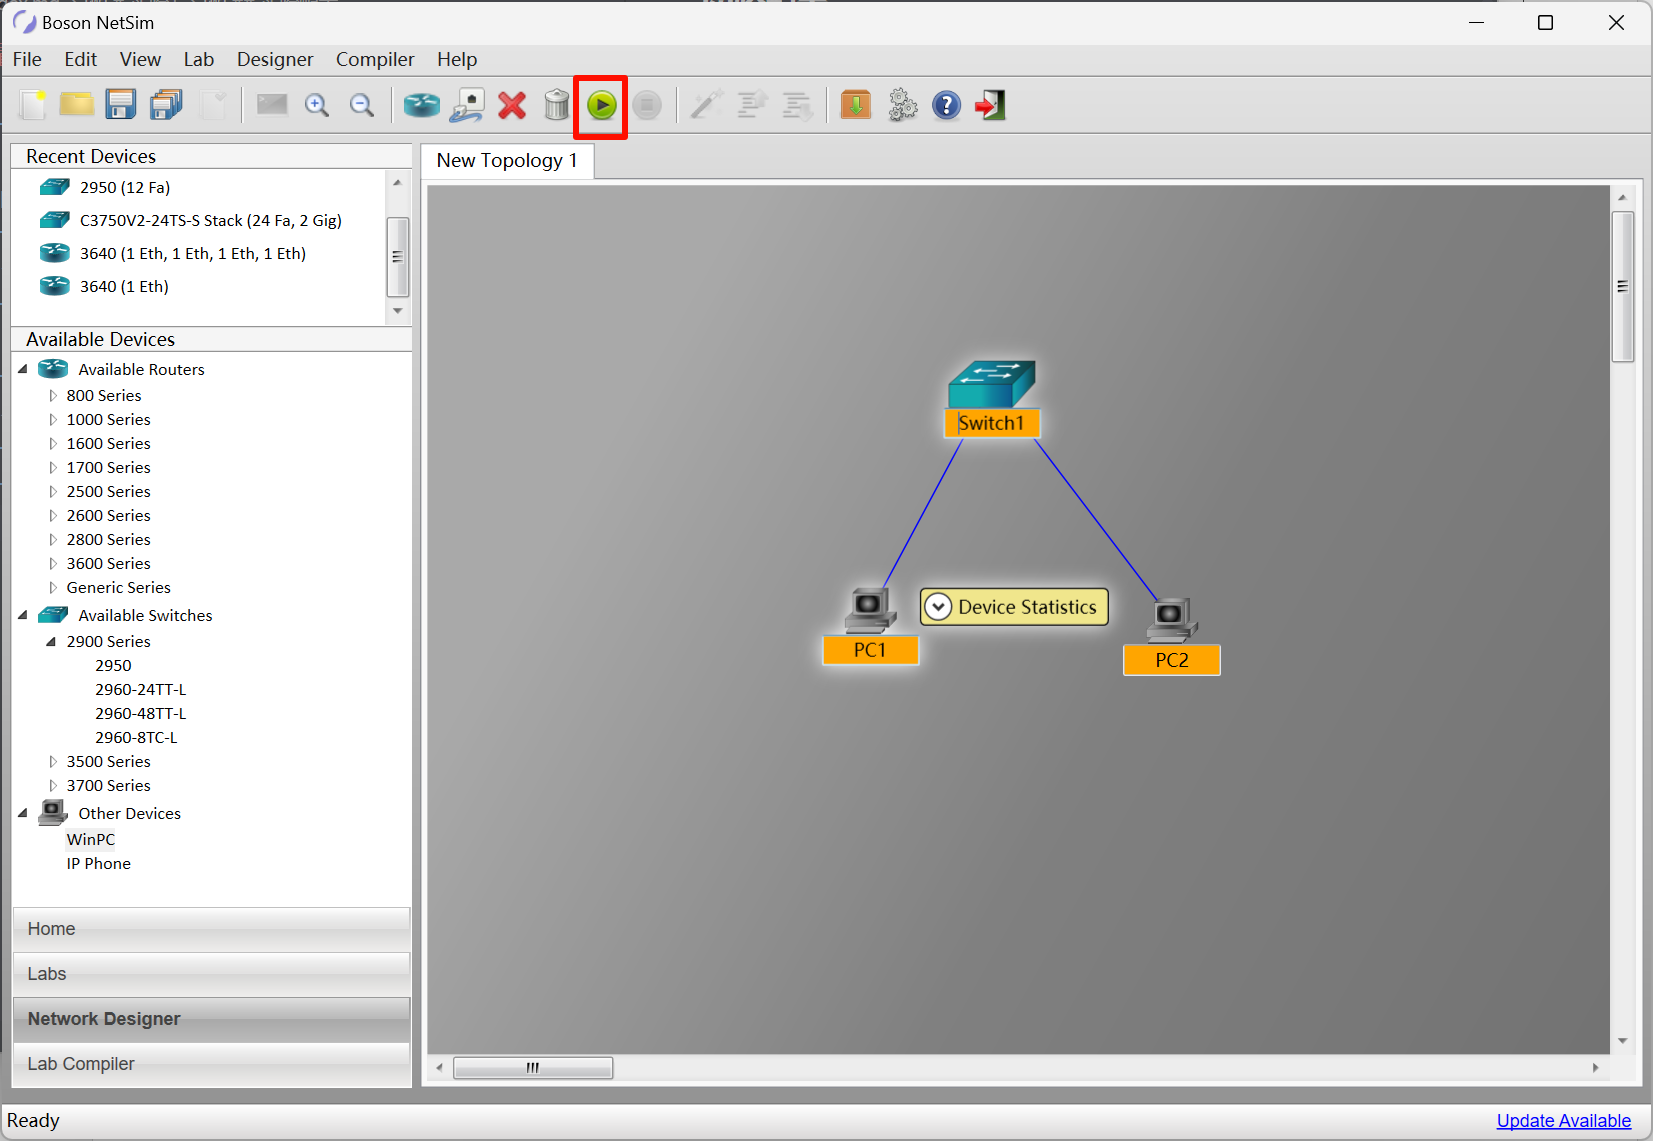Save the topology with the floppy icon
The height and width of the screenshot is (1141, 1653).
click(121, 104)
